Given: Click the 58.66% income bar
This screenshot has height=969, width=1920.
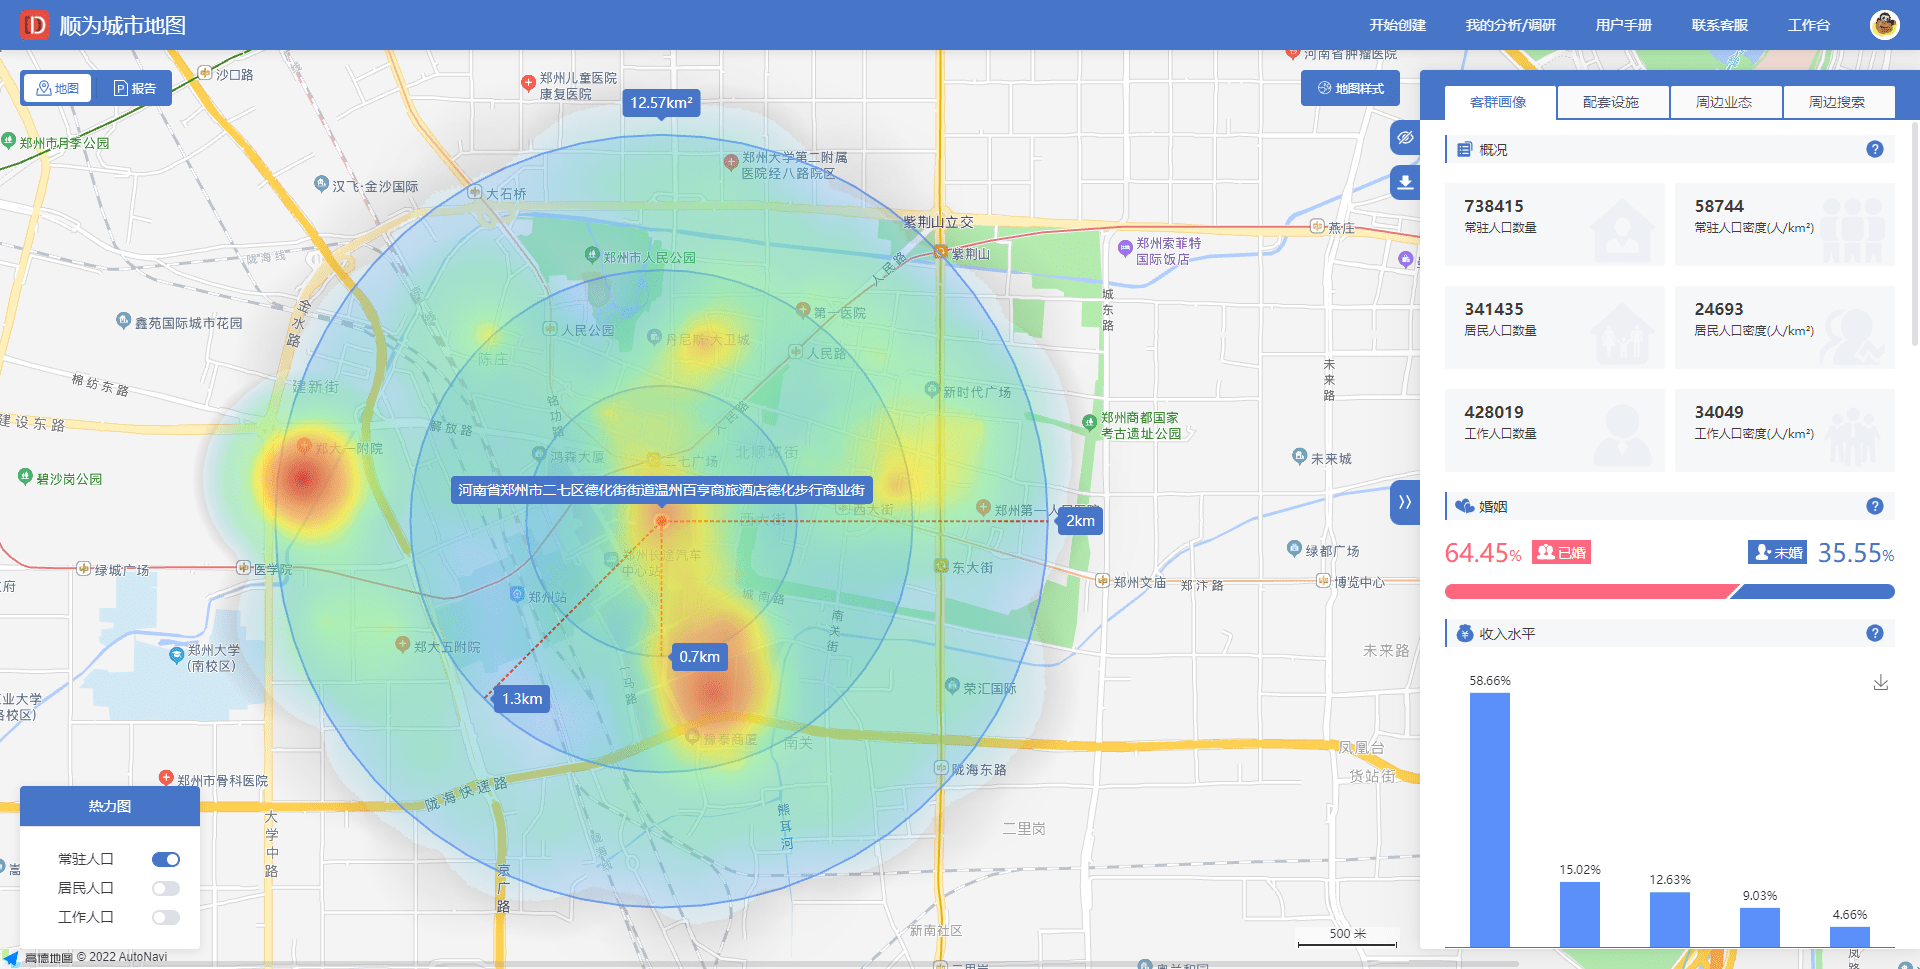Looking at the screenshot, I should [1489, 818].
